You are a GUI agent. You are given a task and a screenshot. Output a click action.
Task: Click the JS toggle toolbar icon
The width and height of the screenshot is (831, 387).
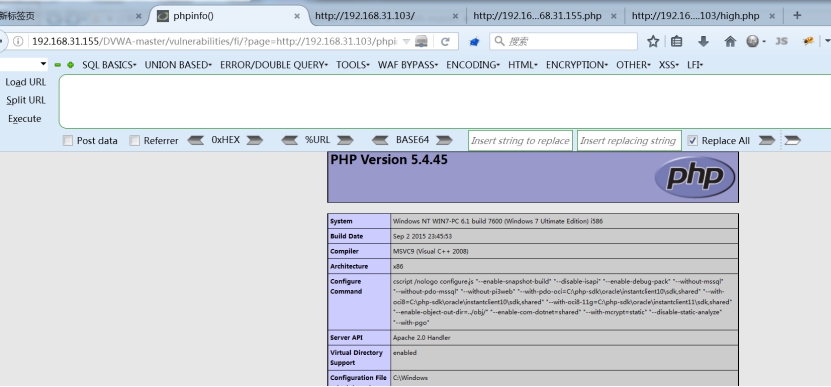[781, 41]
